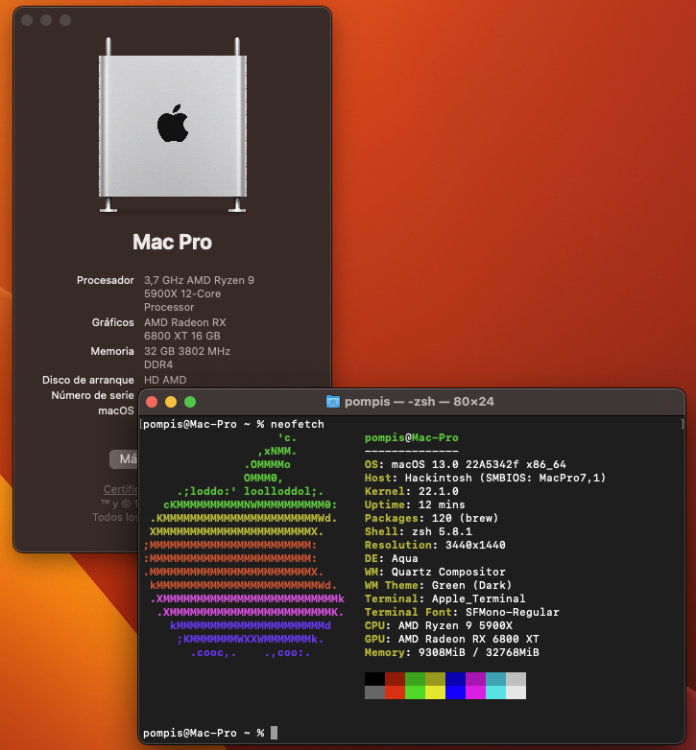The image size is (696, 750).
Task: Click the green 'pompis@Mac-Pro' neofetch header
Action: pyautogui.click(x=411, y=438)
